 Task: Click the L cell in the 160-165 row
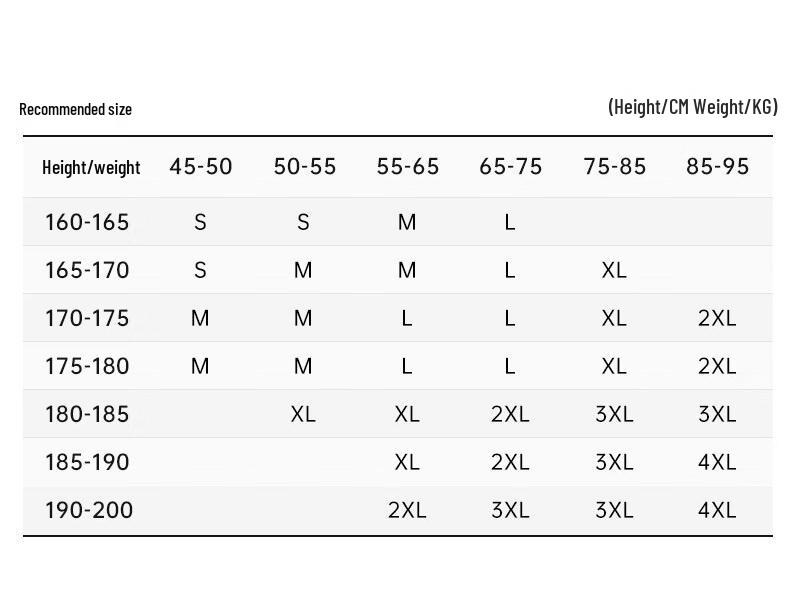(510, 222)
